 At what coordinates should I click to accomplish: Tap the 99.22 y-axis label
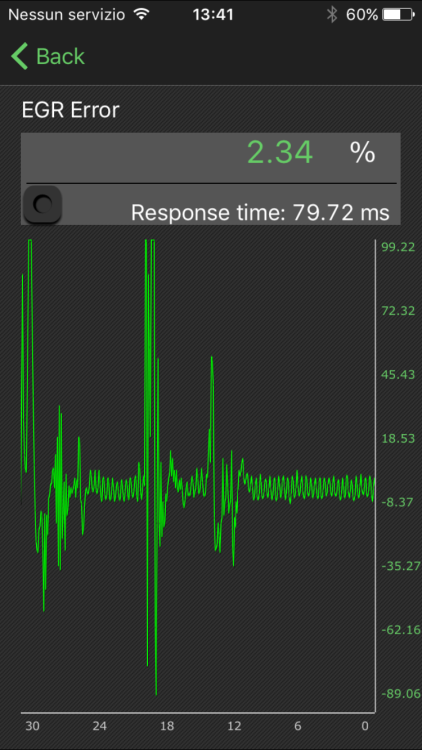click(x=398, y=247)
